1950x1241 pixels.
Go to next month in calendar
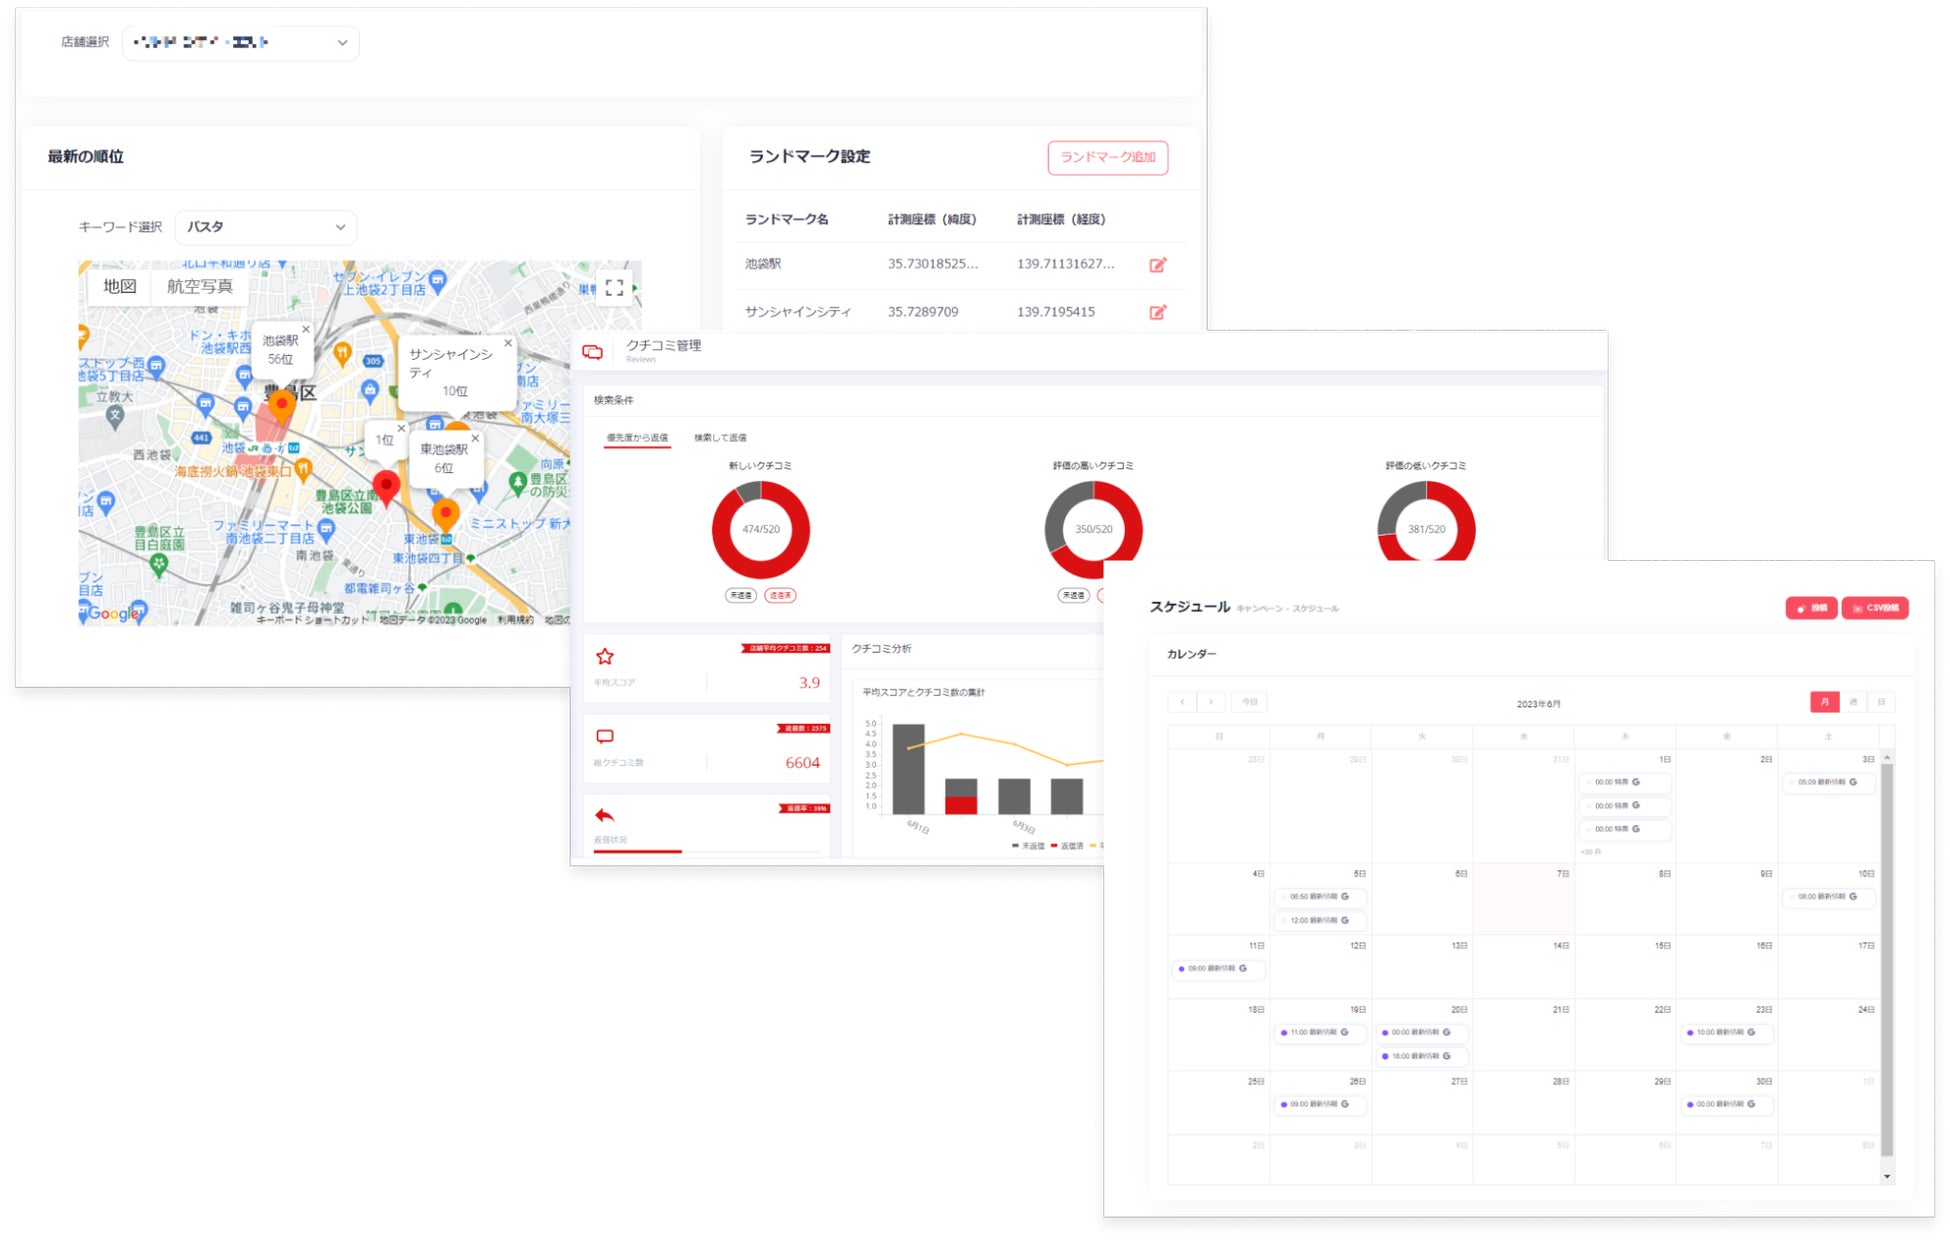1211,702
